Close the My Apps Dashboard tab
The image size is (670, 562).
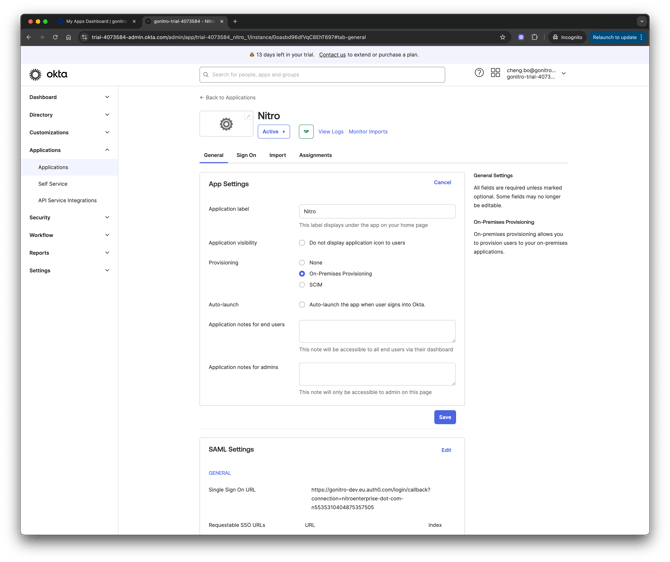[134, 21]
